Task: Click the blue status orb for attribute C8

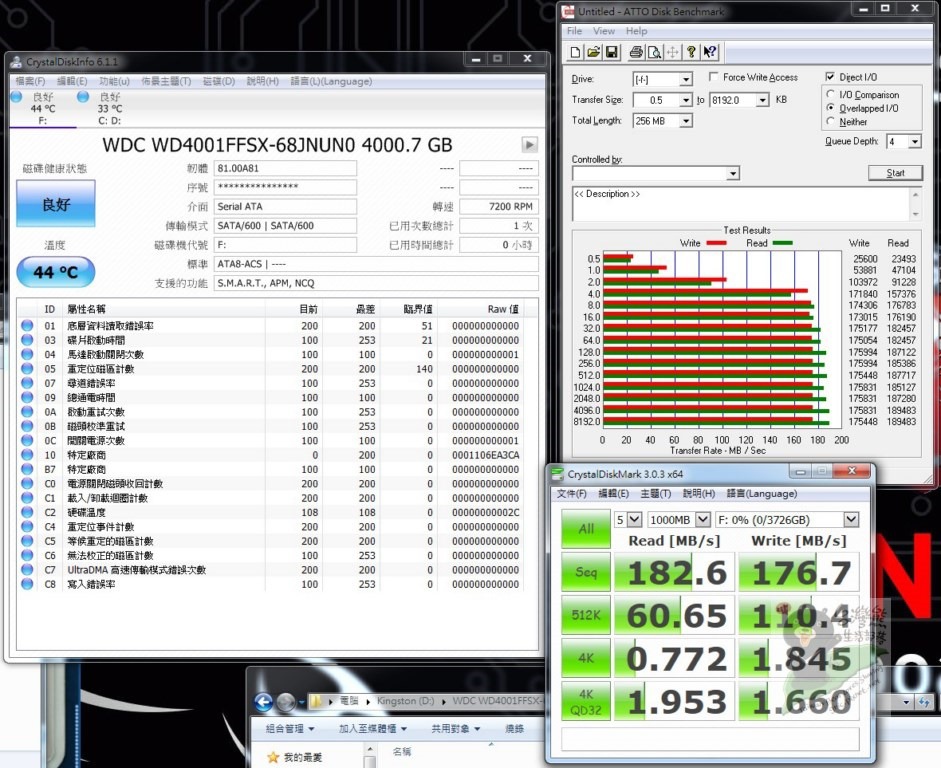Action: (x=27, y=584)
